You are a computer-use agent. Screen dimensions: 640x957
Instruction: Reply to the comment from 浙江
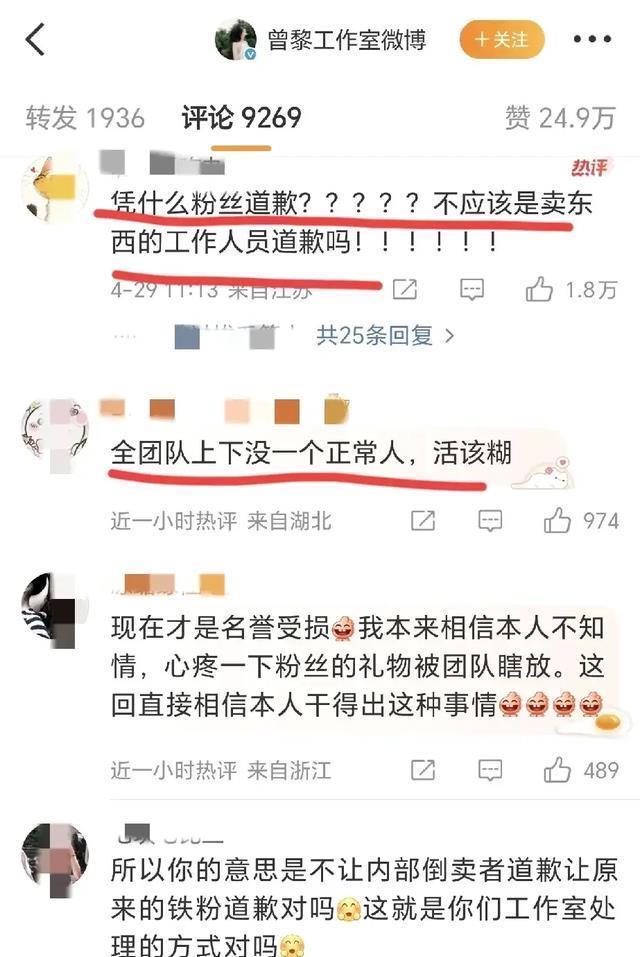coord(490,770)
